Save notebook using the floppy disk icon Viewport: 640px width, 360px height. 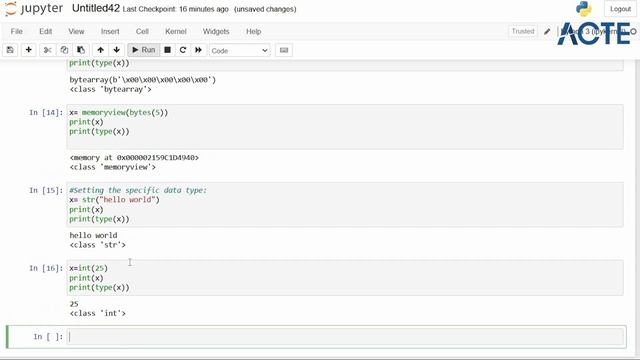point(10,50)
